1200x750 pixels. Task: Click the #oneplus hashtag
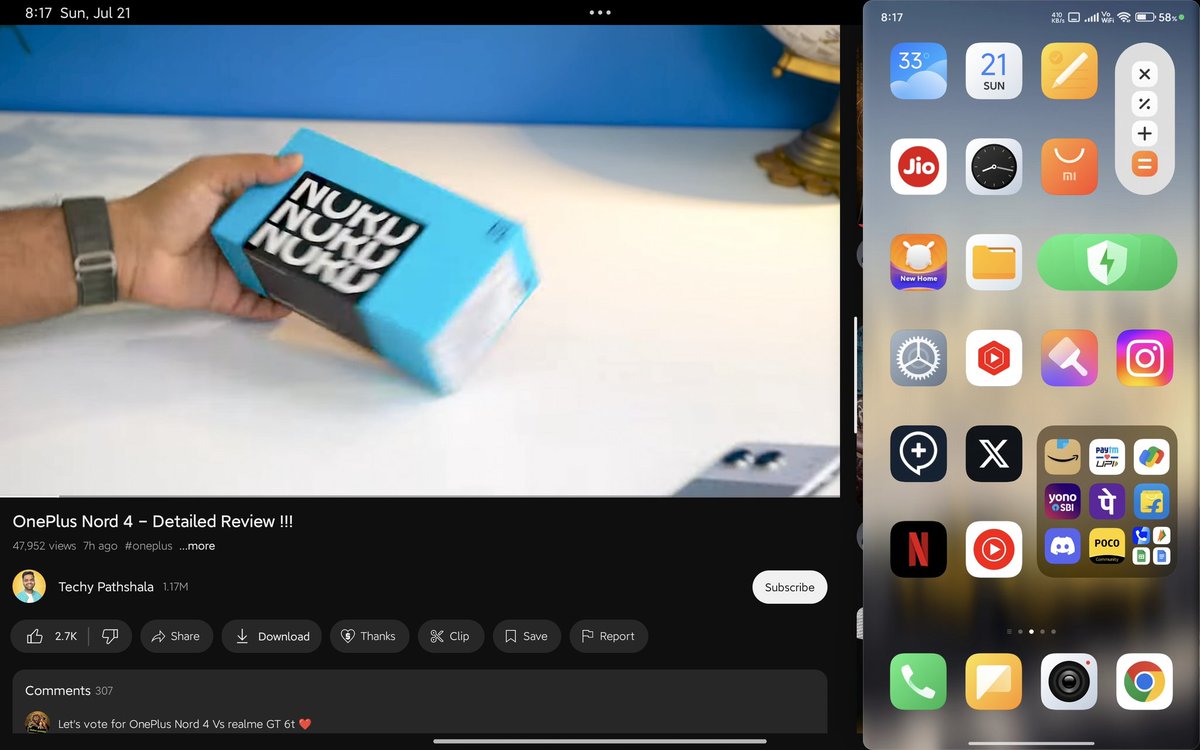click(x=148, y=546)
